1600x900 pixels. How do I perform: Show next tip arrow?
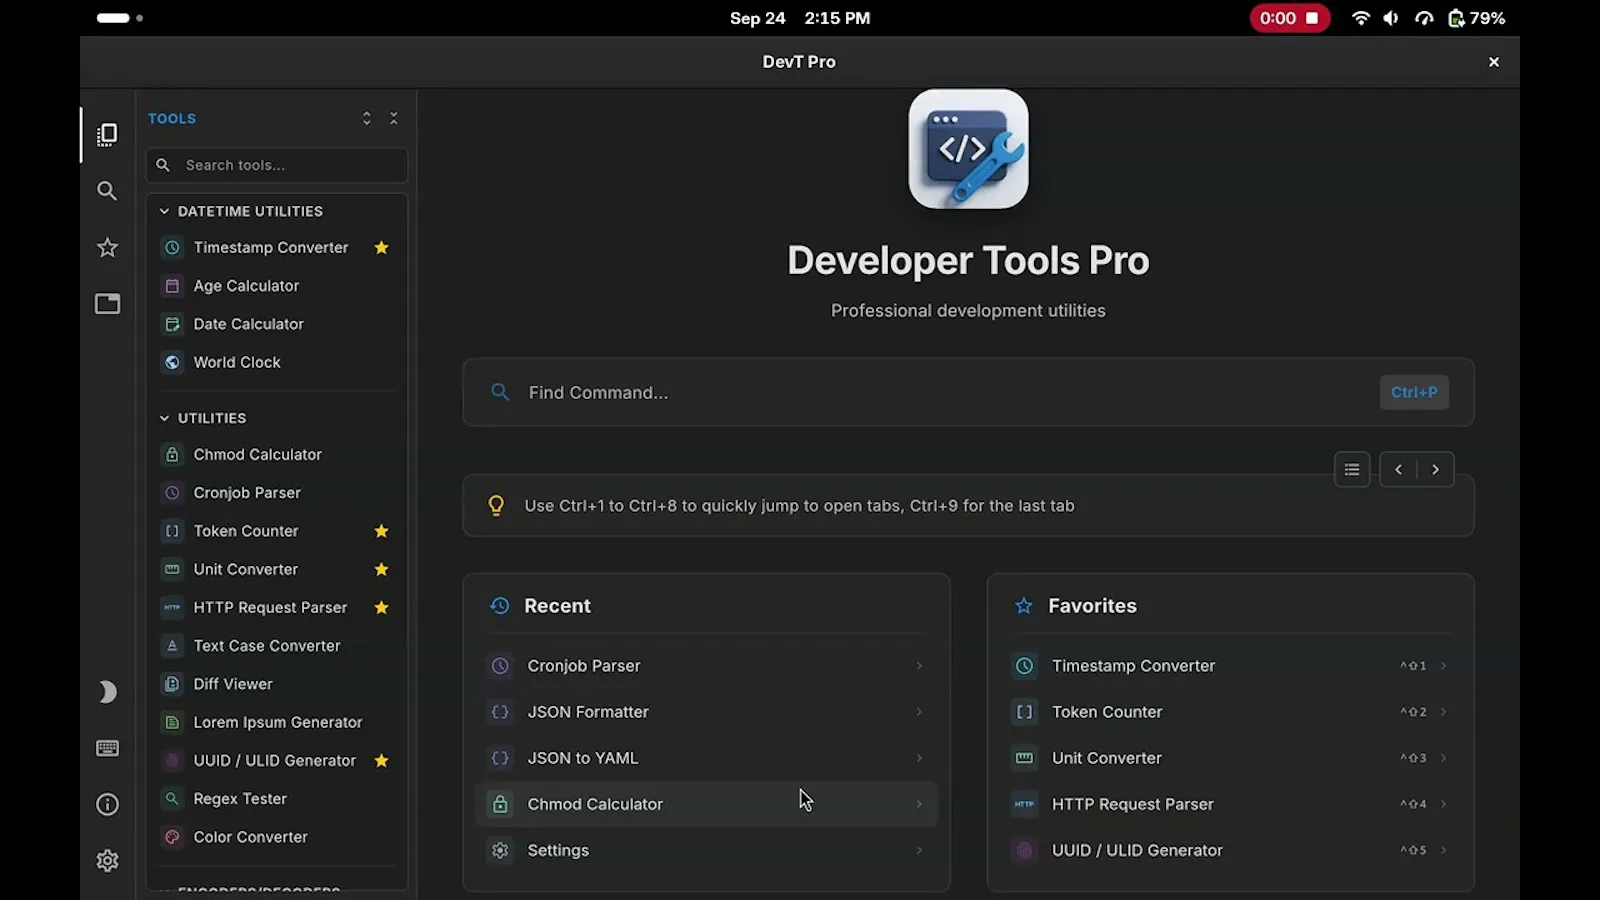(x=1436, y=469)
